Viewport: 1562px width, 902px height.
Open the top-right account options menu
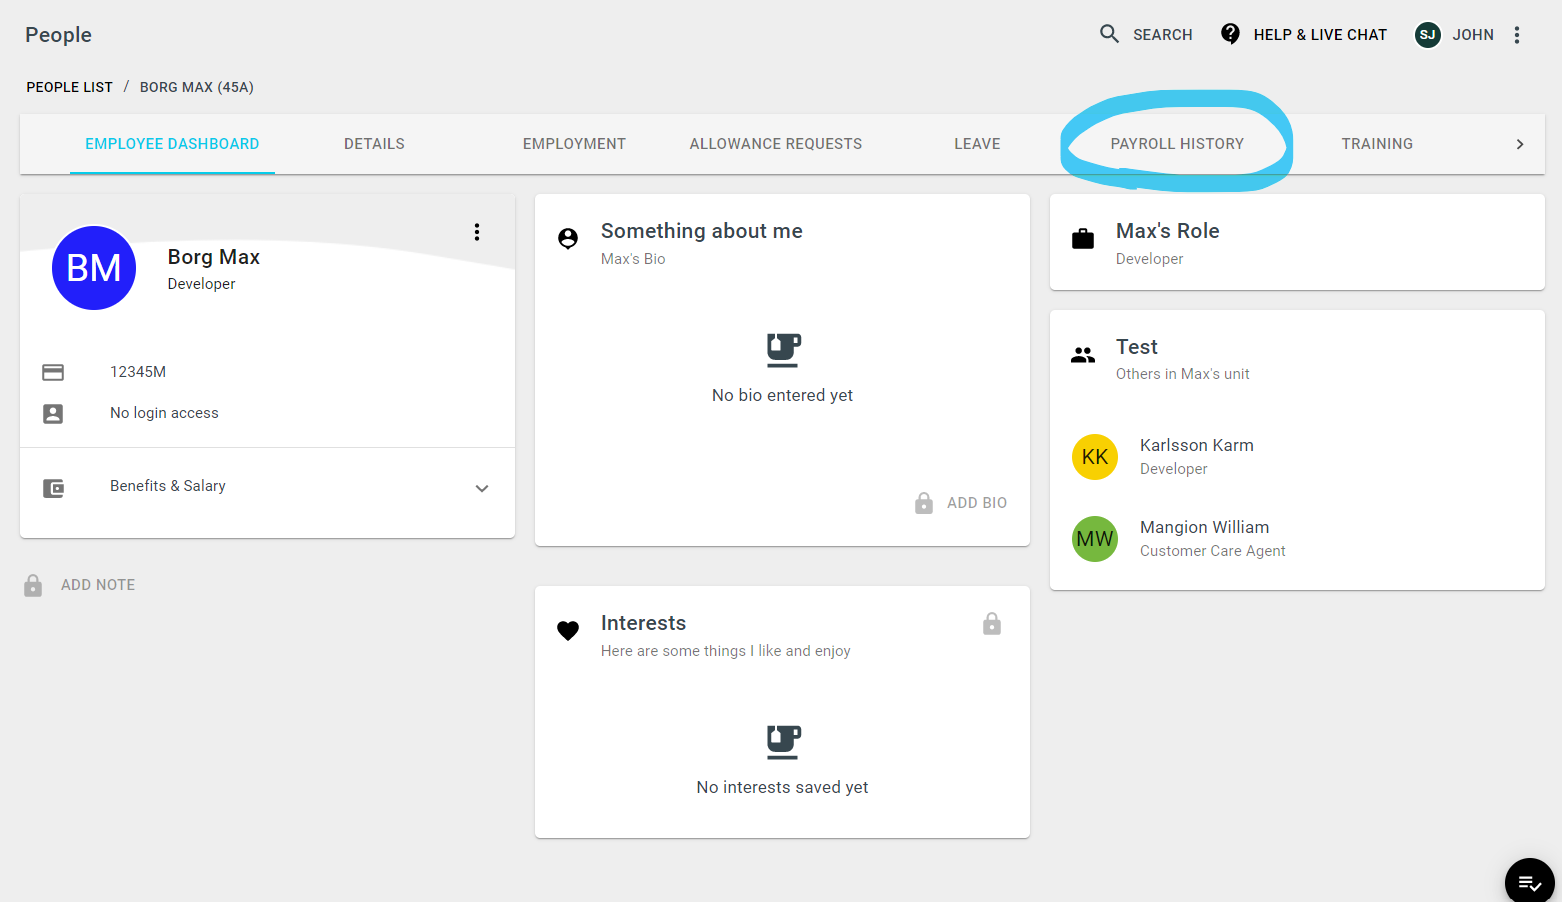click(x=1517, y=35)
